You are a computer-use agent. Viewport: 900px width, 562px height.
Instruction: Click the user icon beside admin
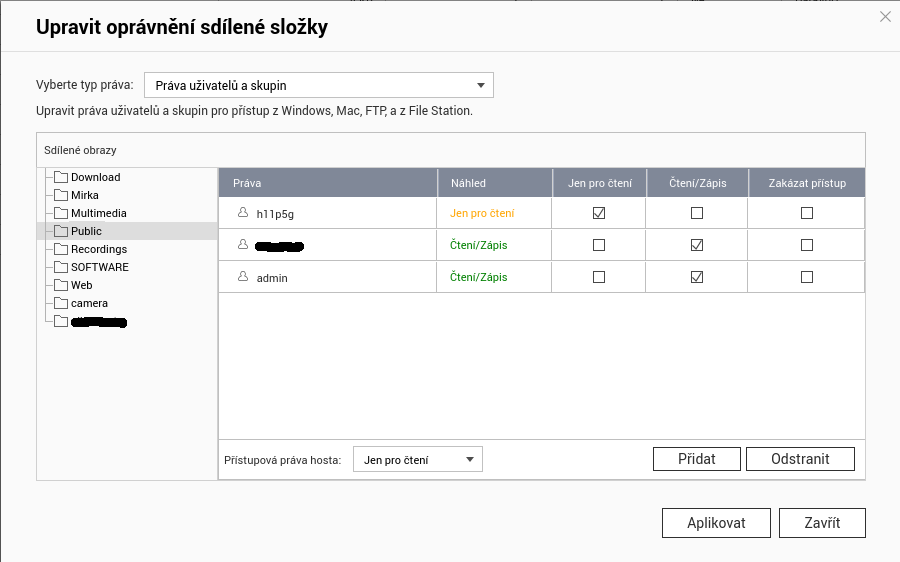pyautogui.click(x=242, y=277)
